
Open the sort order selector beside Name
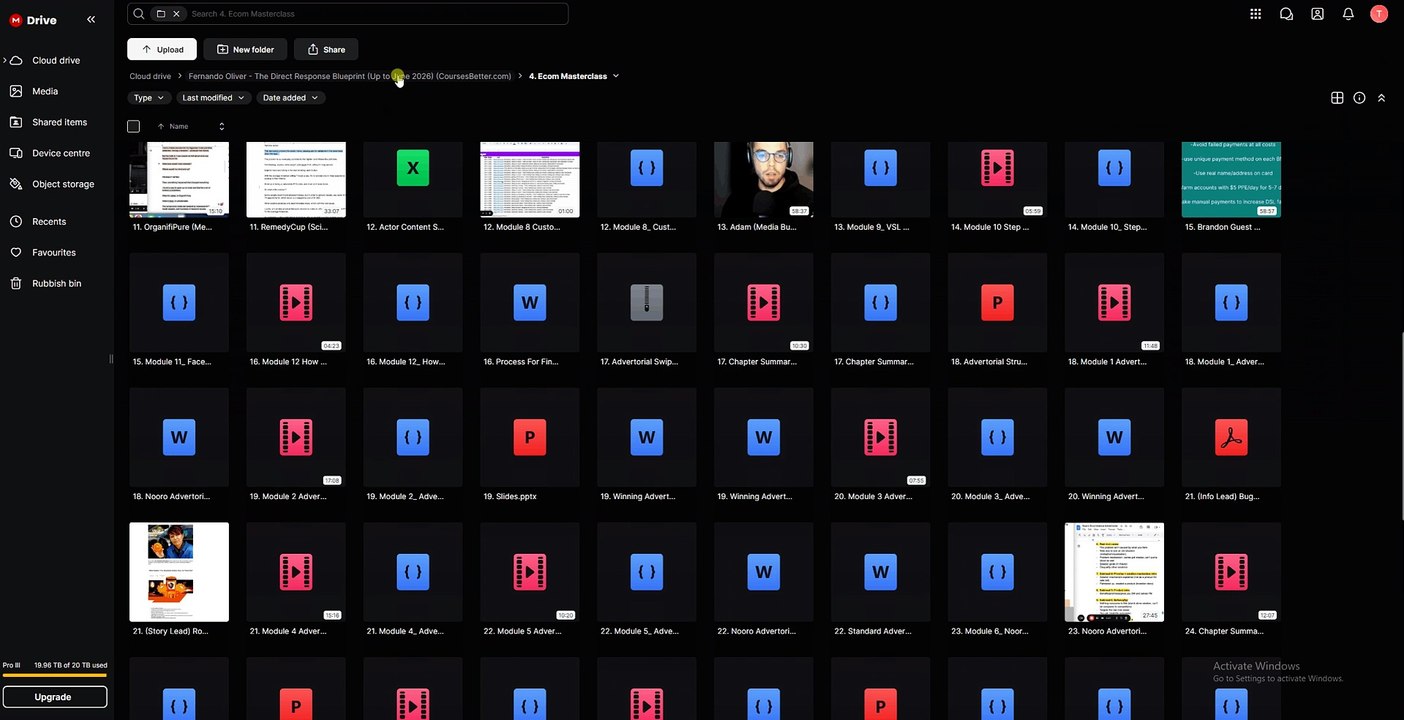221,126
